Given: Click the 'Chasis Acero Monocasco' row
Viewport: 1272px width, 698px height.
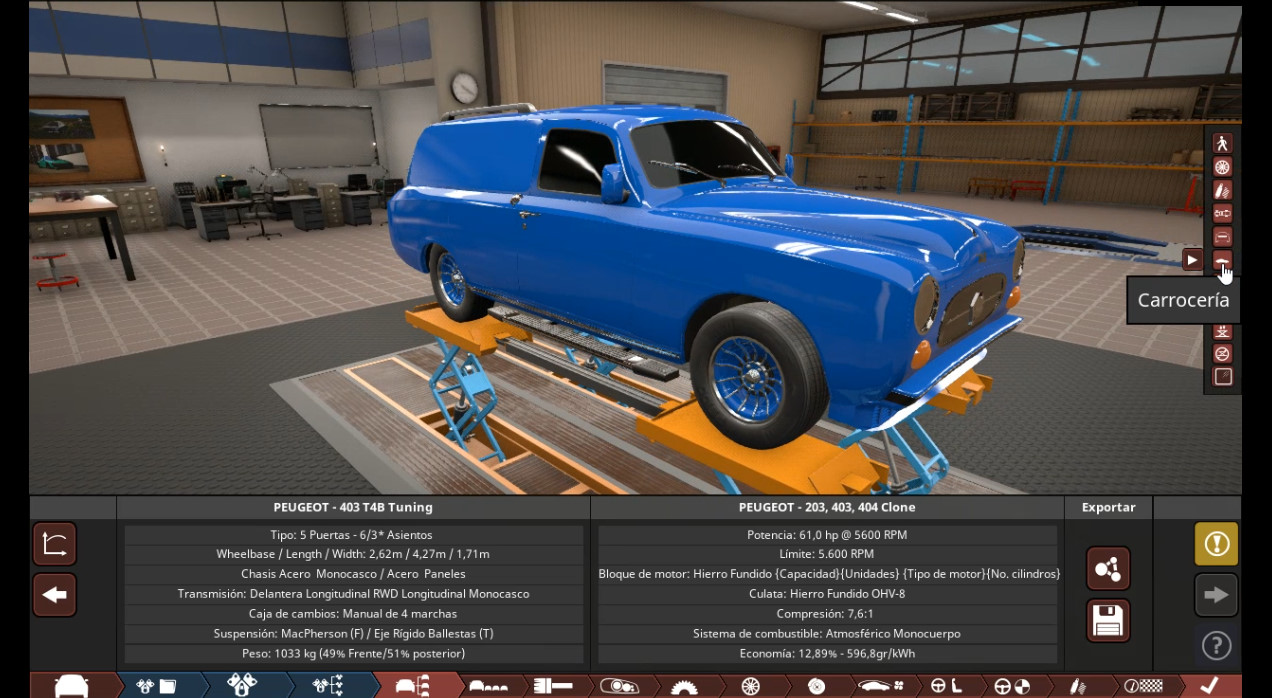Looking at the screenshot, I should pos(353,574).
